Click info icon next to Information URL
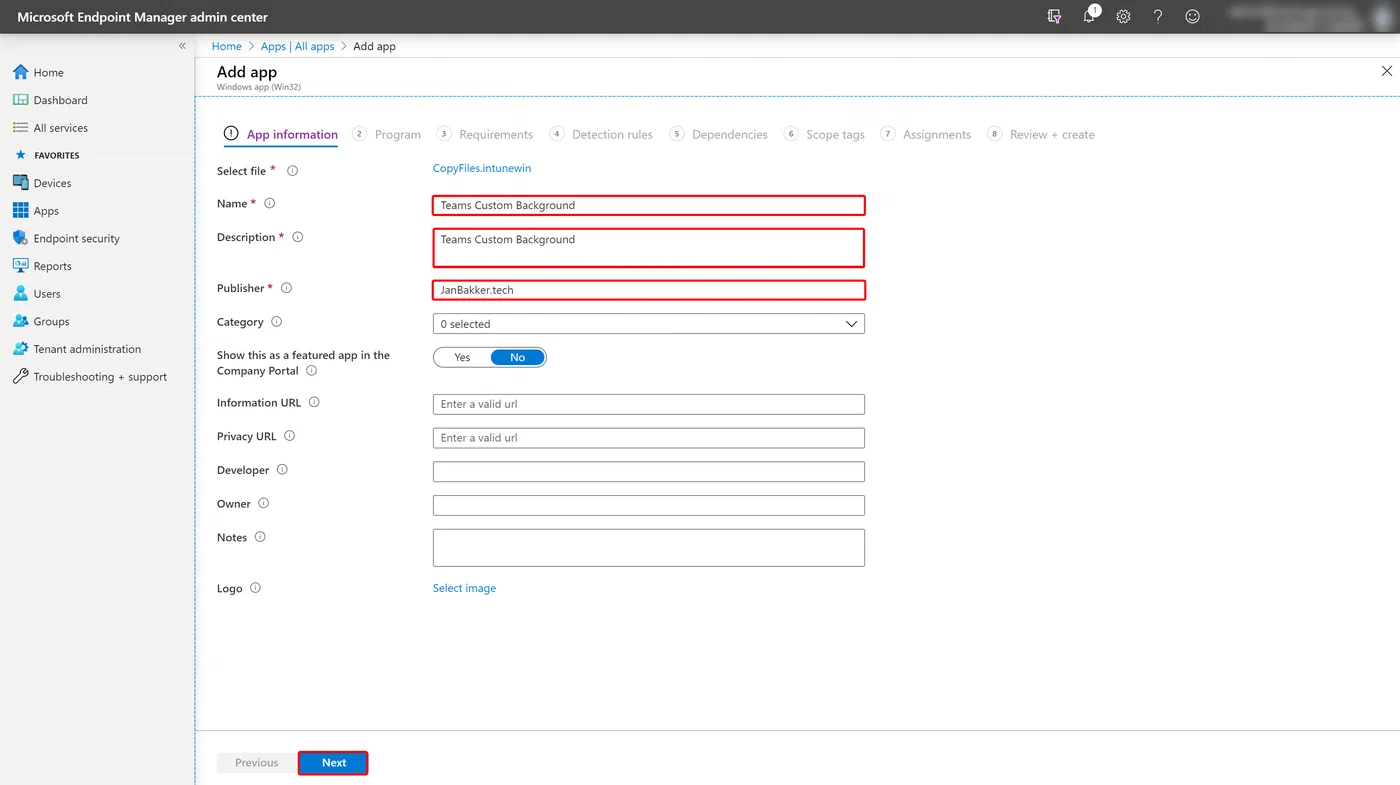Screen dimensions: 1400x785 314,402
